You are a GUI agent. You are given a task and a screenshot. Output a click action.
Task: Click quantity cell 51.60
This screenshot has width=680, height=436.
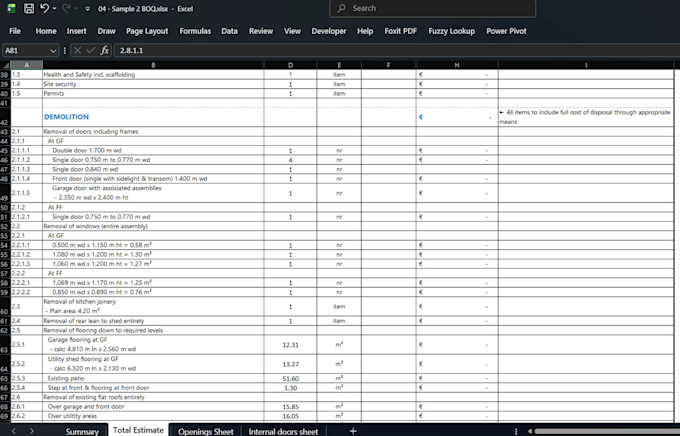[x=291, y=378]
